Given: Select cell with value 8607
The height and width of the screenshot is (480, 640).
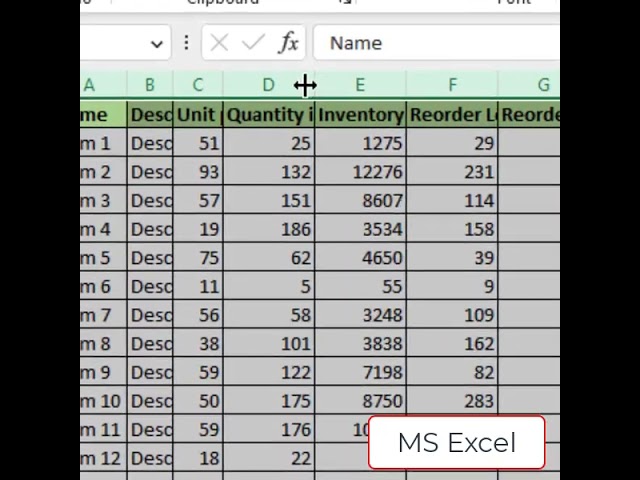Looking at the screenshot, I should 360,200.
